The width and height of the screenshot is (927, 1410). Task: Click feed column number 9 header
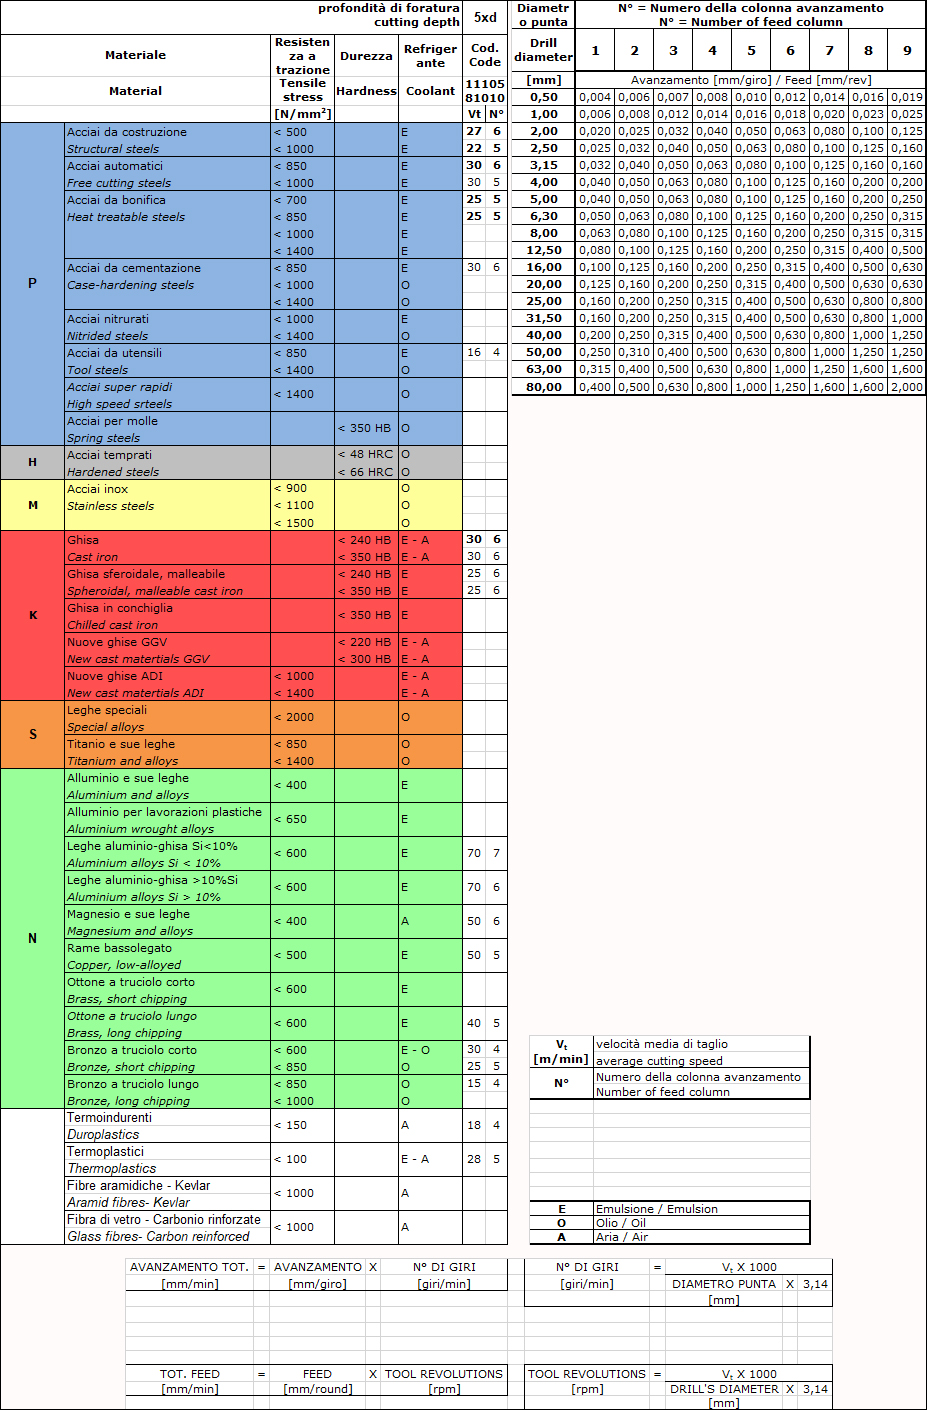click(907, 50)
